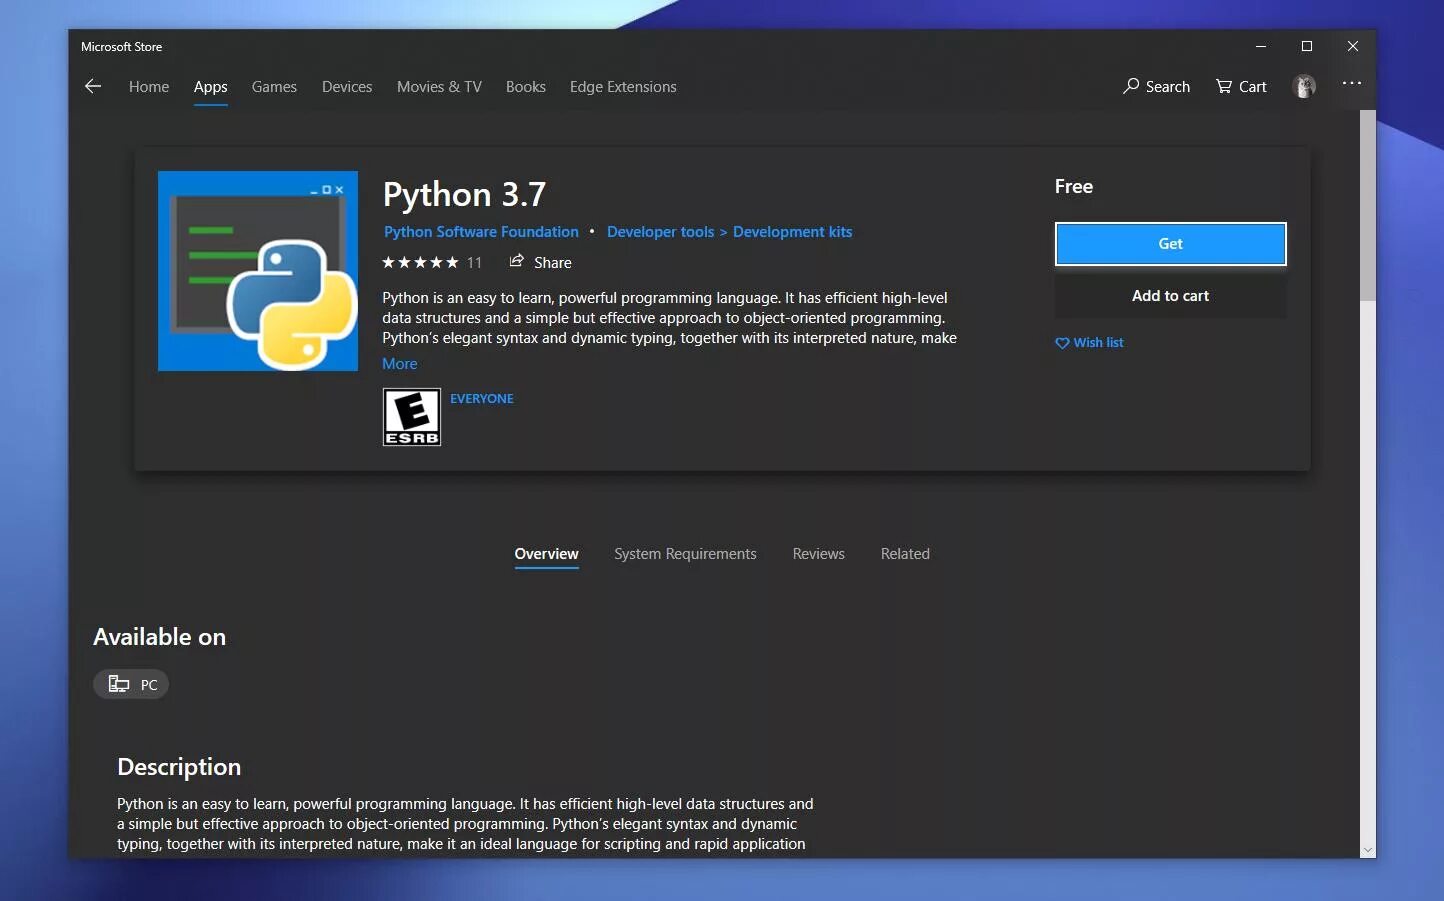Click the Available on heading

pos(159,637)
